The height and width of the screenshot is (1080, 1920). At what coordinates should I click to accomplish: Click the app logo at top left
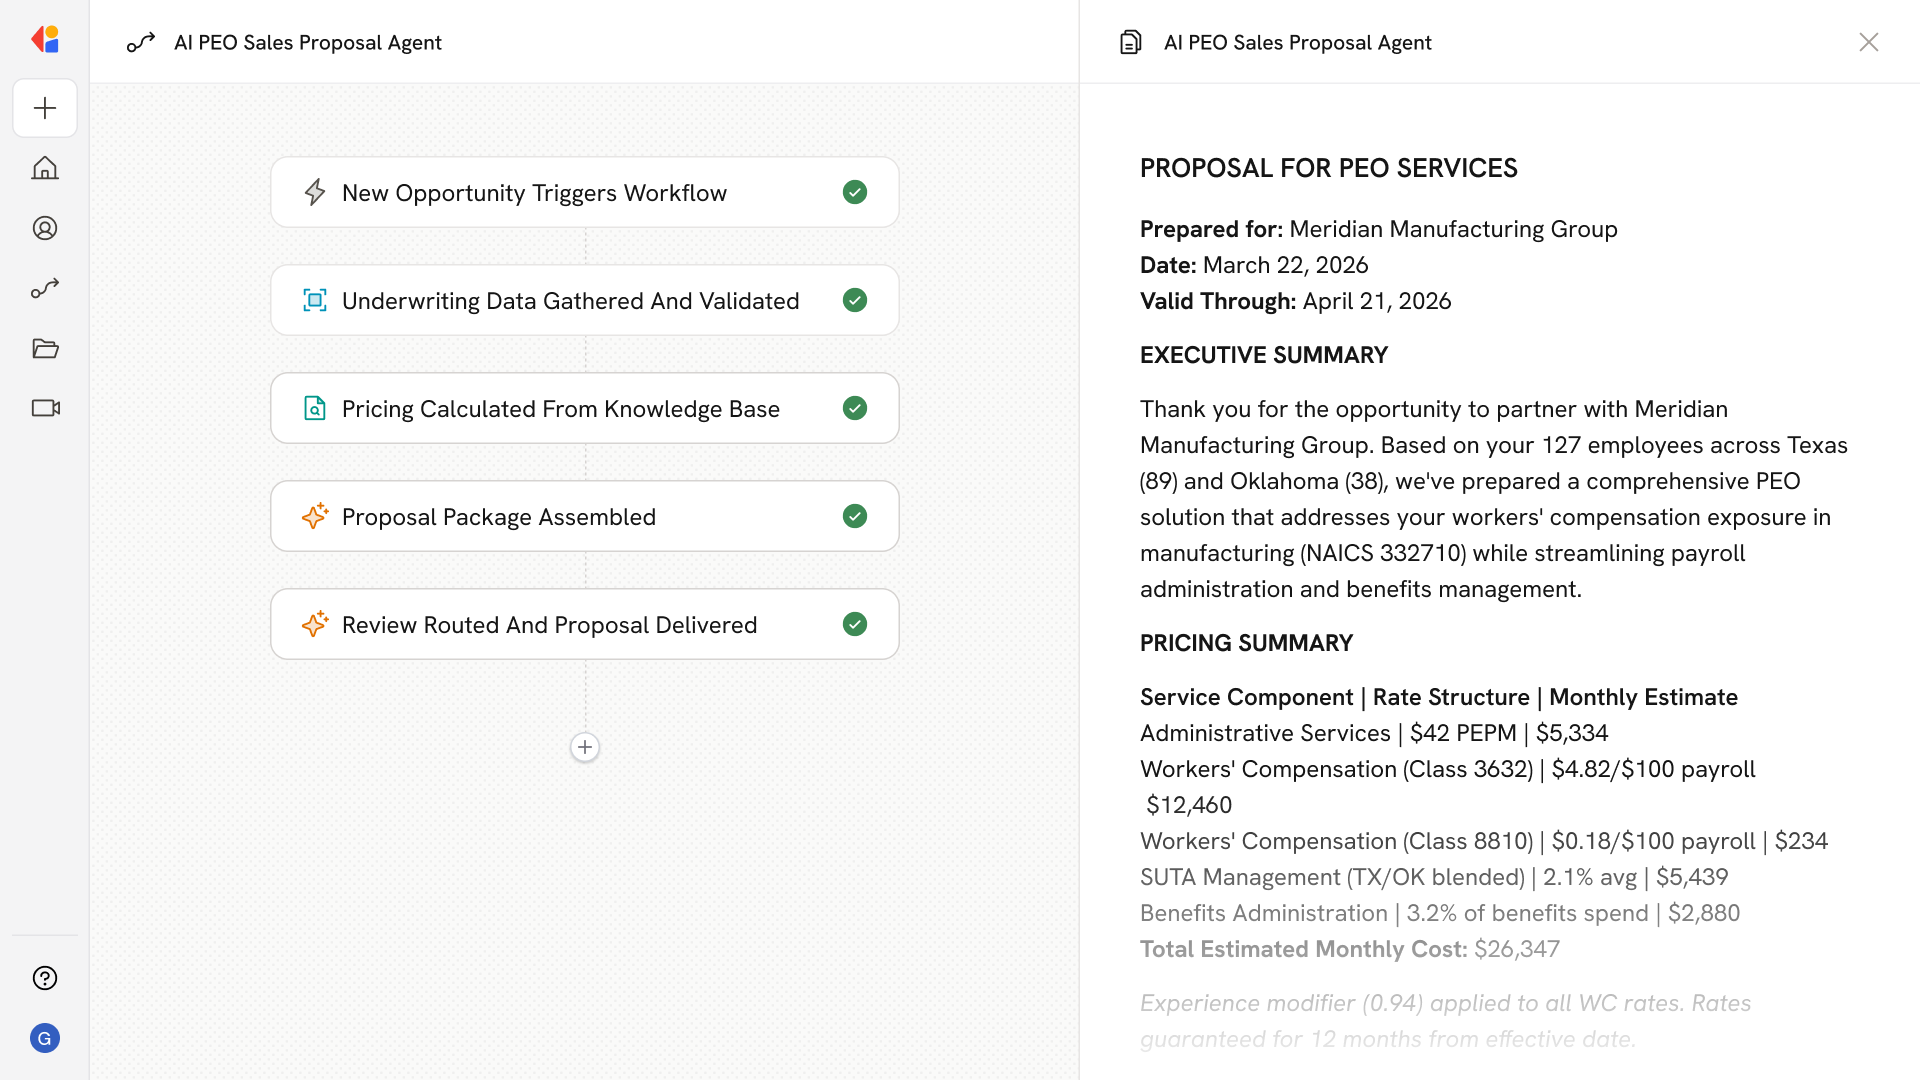[45, 40]
